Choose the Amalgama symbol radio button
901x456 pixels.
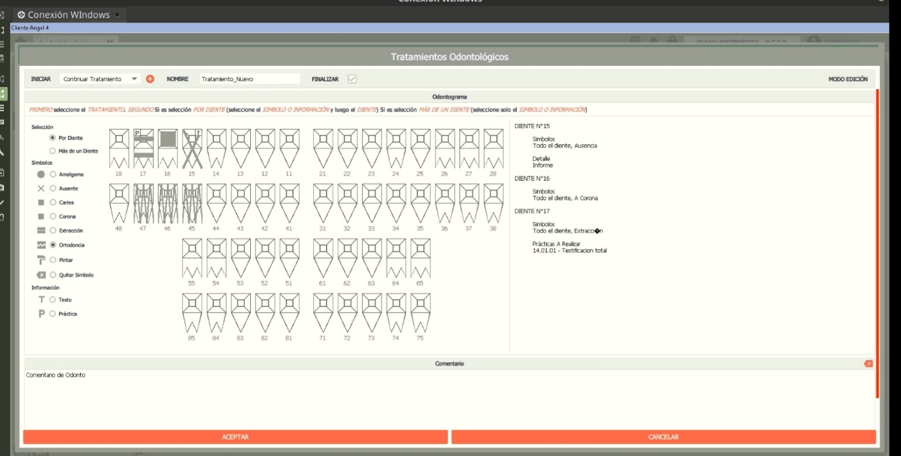(53, 174)
